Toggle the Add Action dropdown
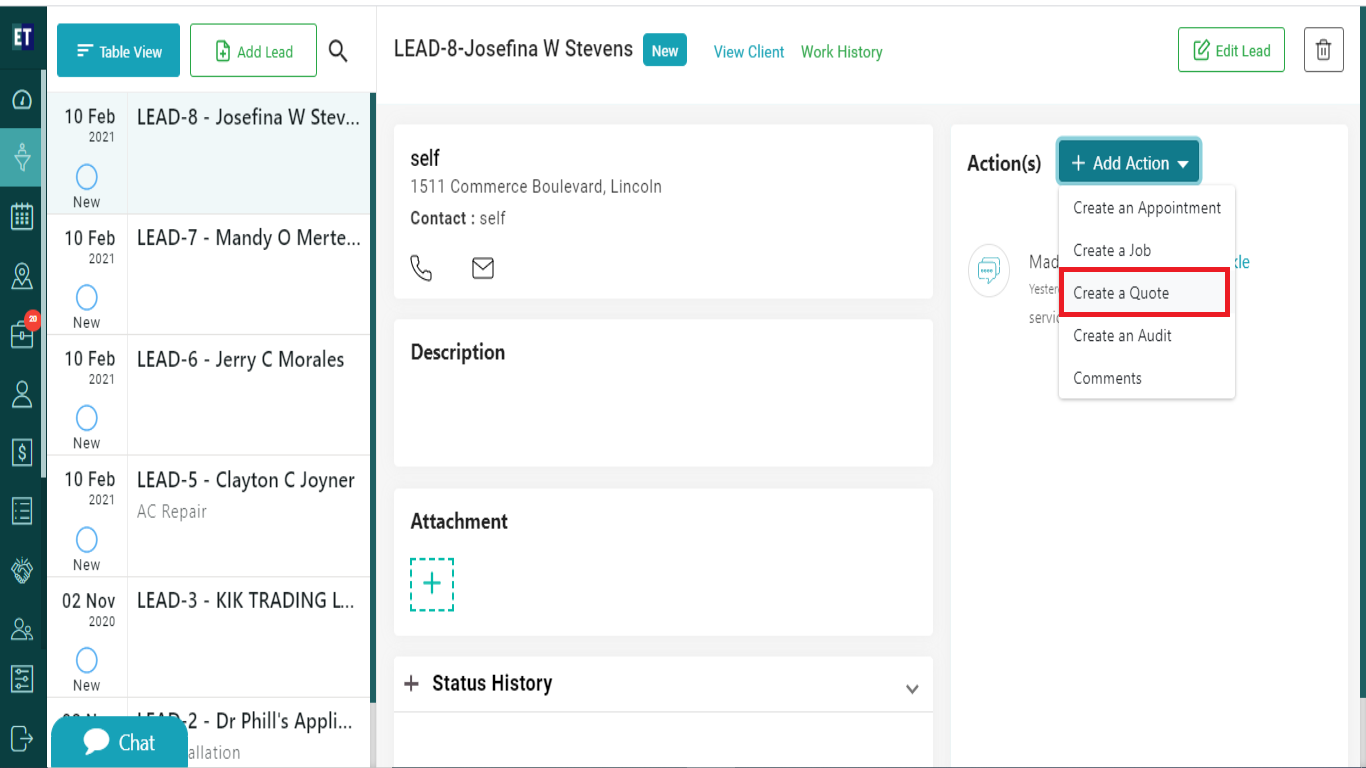Screen dimensions: 1366x768 point(1129,163)
